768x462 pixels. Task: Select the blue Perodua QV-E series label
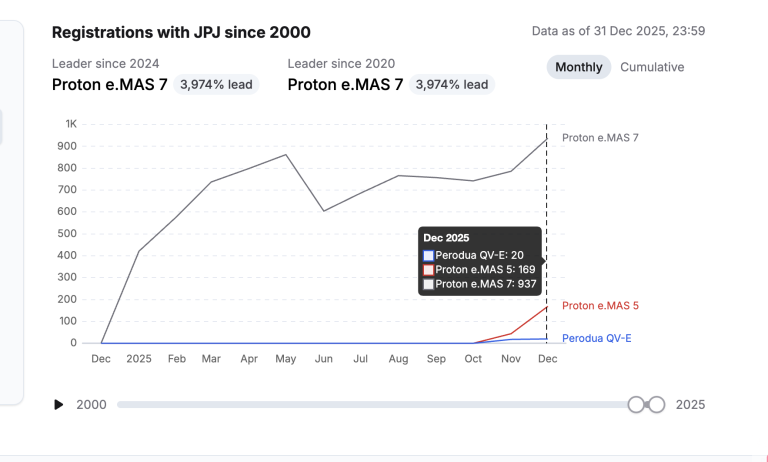597,339
